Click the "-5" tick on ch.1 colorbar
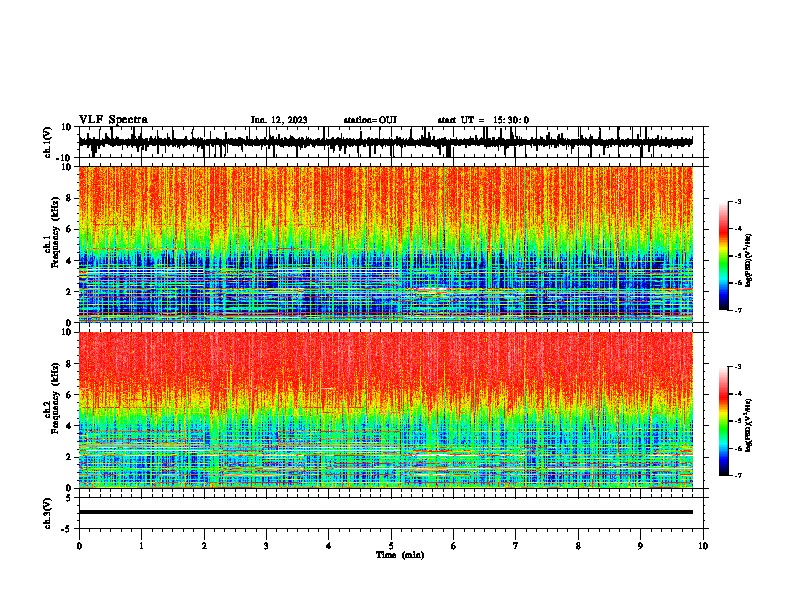The height and width of the screenshot is (612, 792). (737, 256)
